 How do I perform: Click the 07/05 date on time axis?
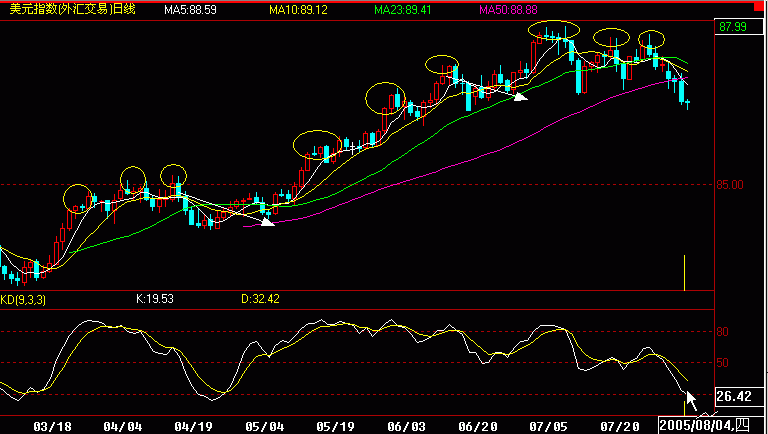[549, 427]
